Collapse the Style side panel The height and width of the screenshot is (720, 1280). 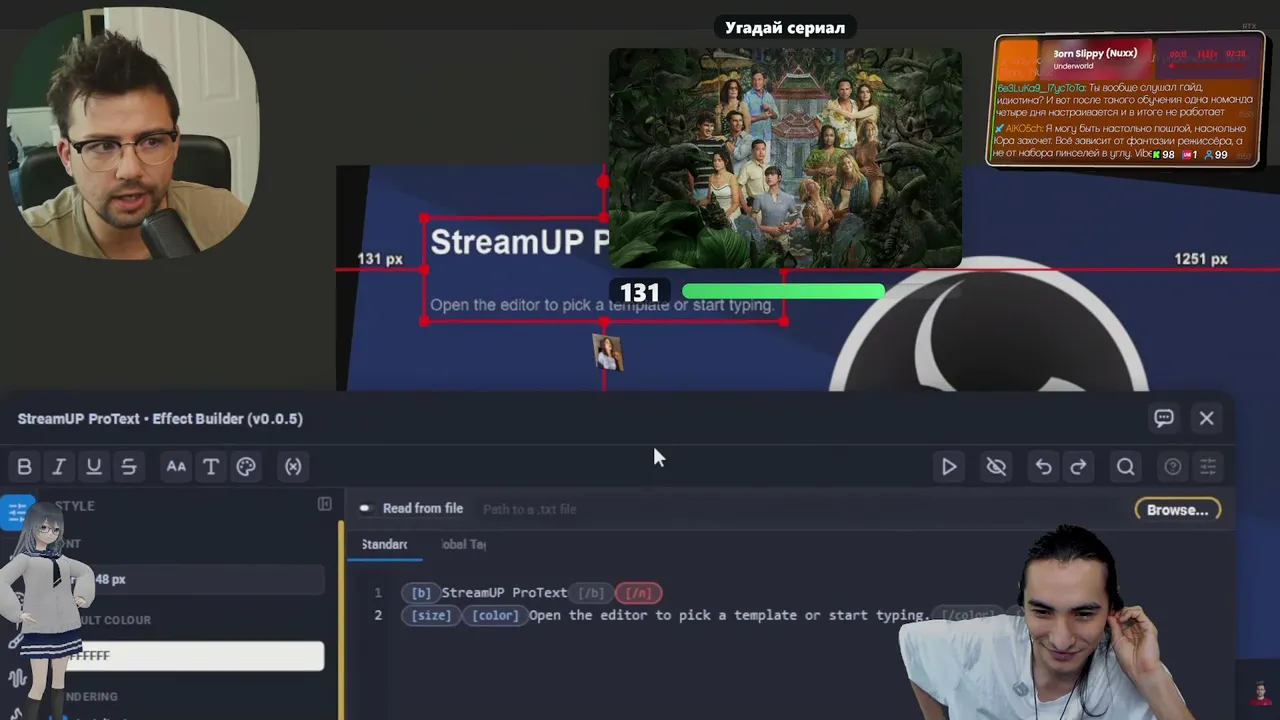(325, 504)
